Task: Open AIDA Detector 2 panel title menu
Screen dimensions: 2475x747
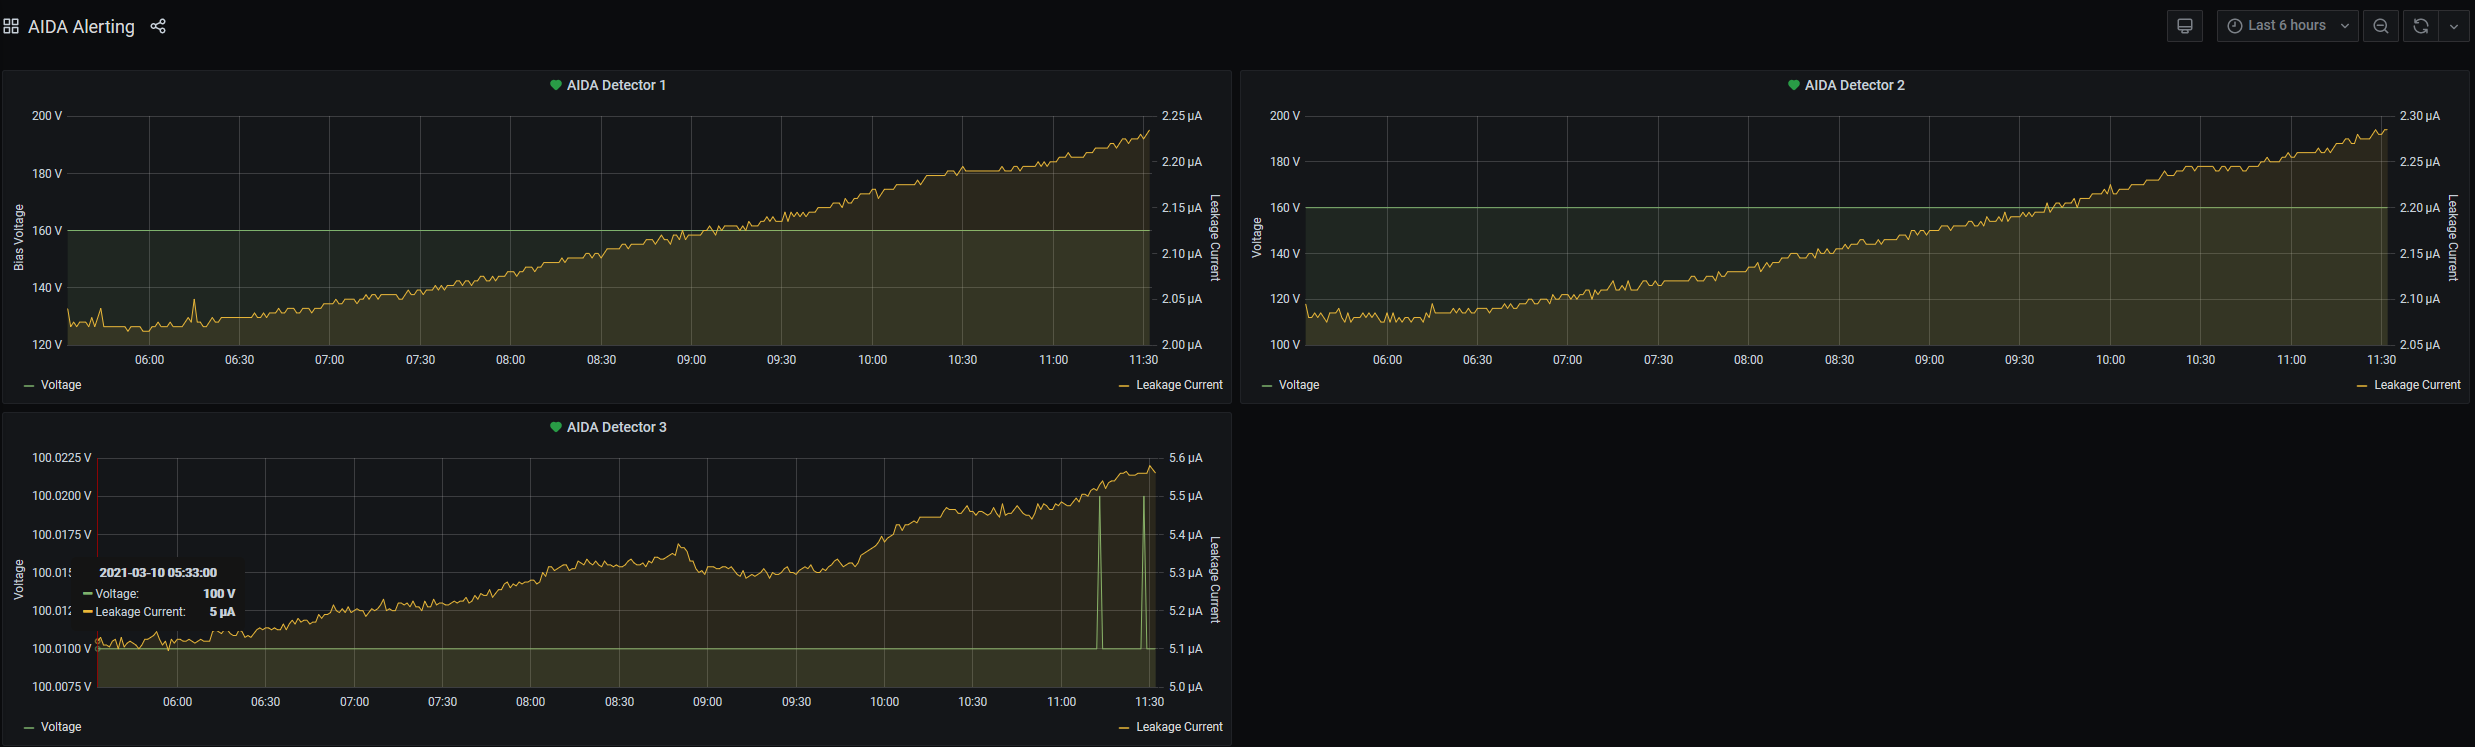Action: pos(1855,85)
